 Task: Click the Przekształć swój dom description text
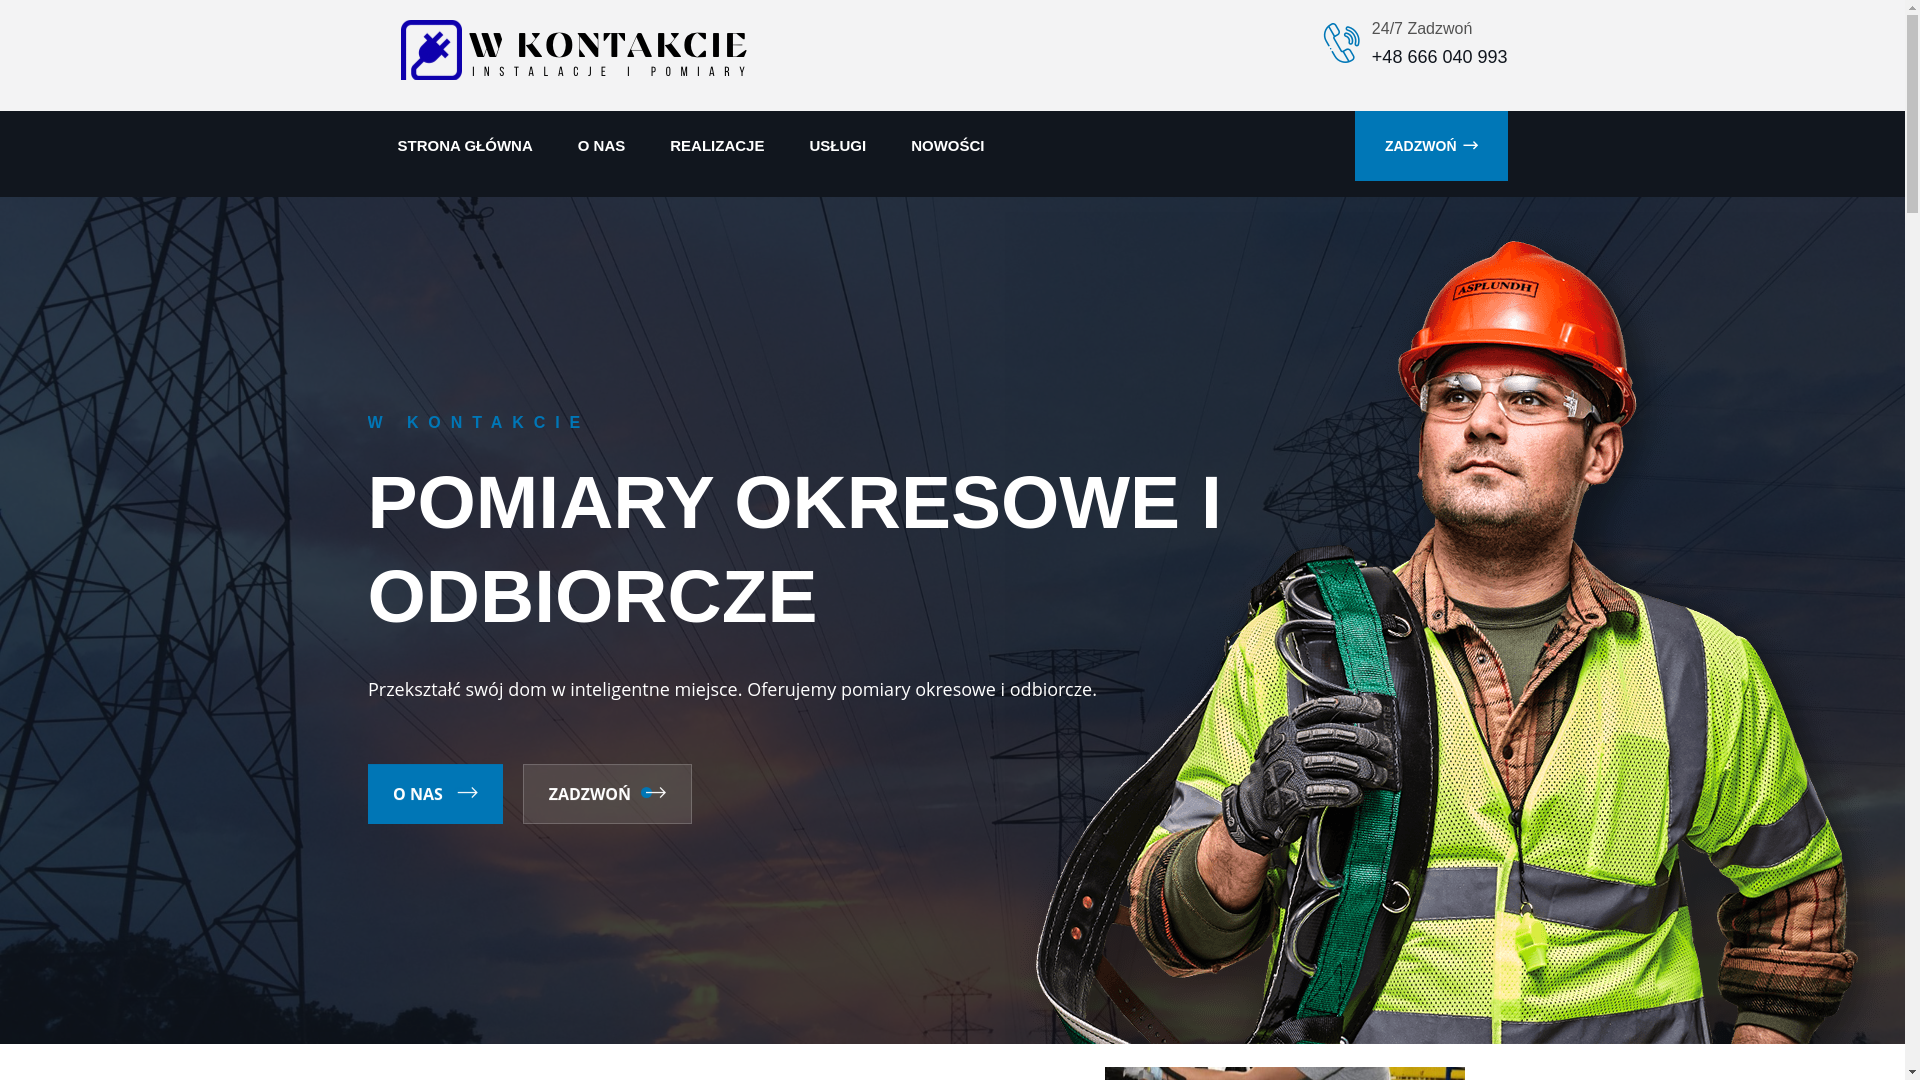(732, 689)
